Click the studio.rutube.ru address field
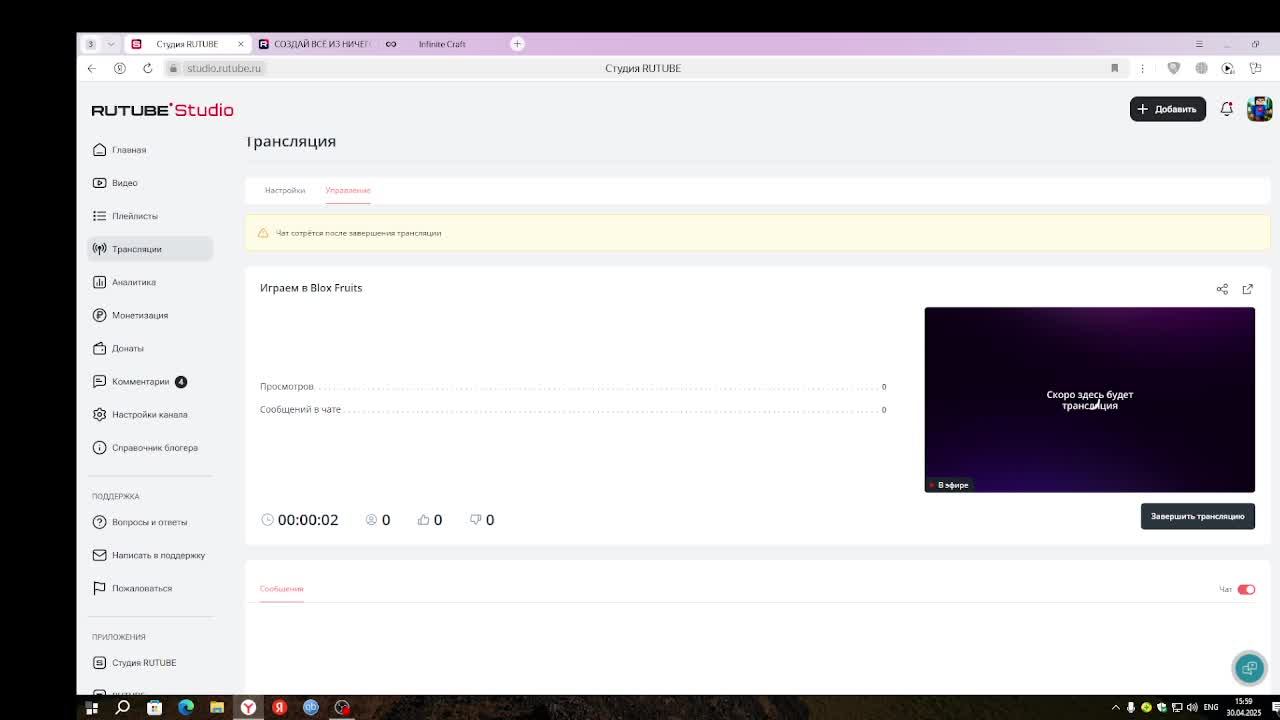 tap(223, 68)
